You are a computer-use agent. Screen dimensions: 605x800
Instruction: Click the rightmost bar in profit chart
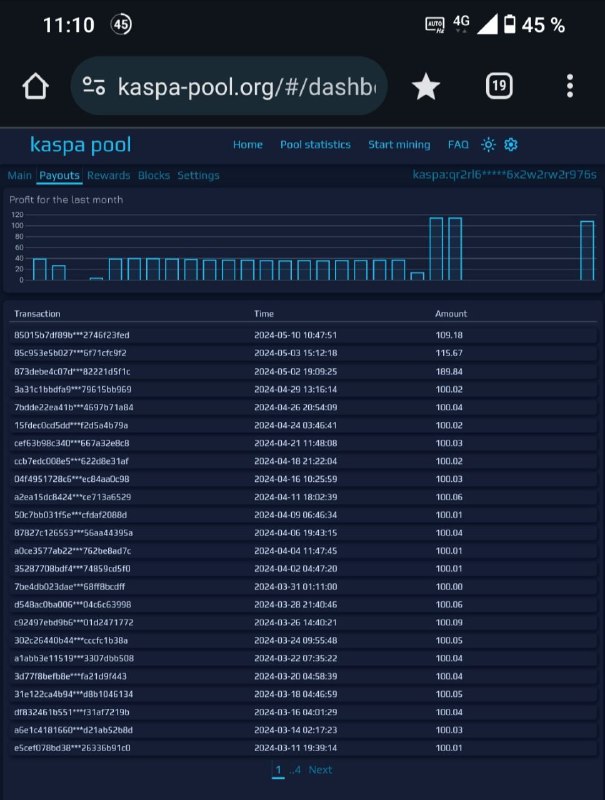(x=587, y=250)
